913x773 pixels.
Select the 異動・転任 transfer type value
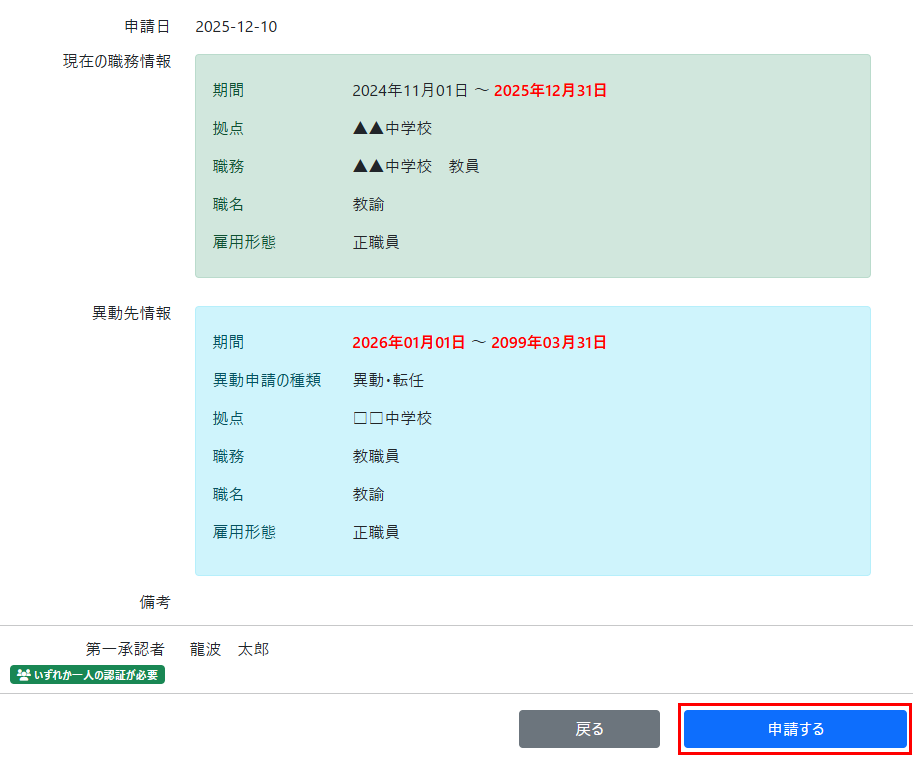(388, 380)
